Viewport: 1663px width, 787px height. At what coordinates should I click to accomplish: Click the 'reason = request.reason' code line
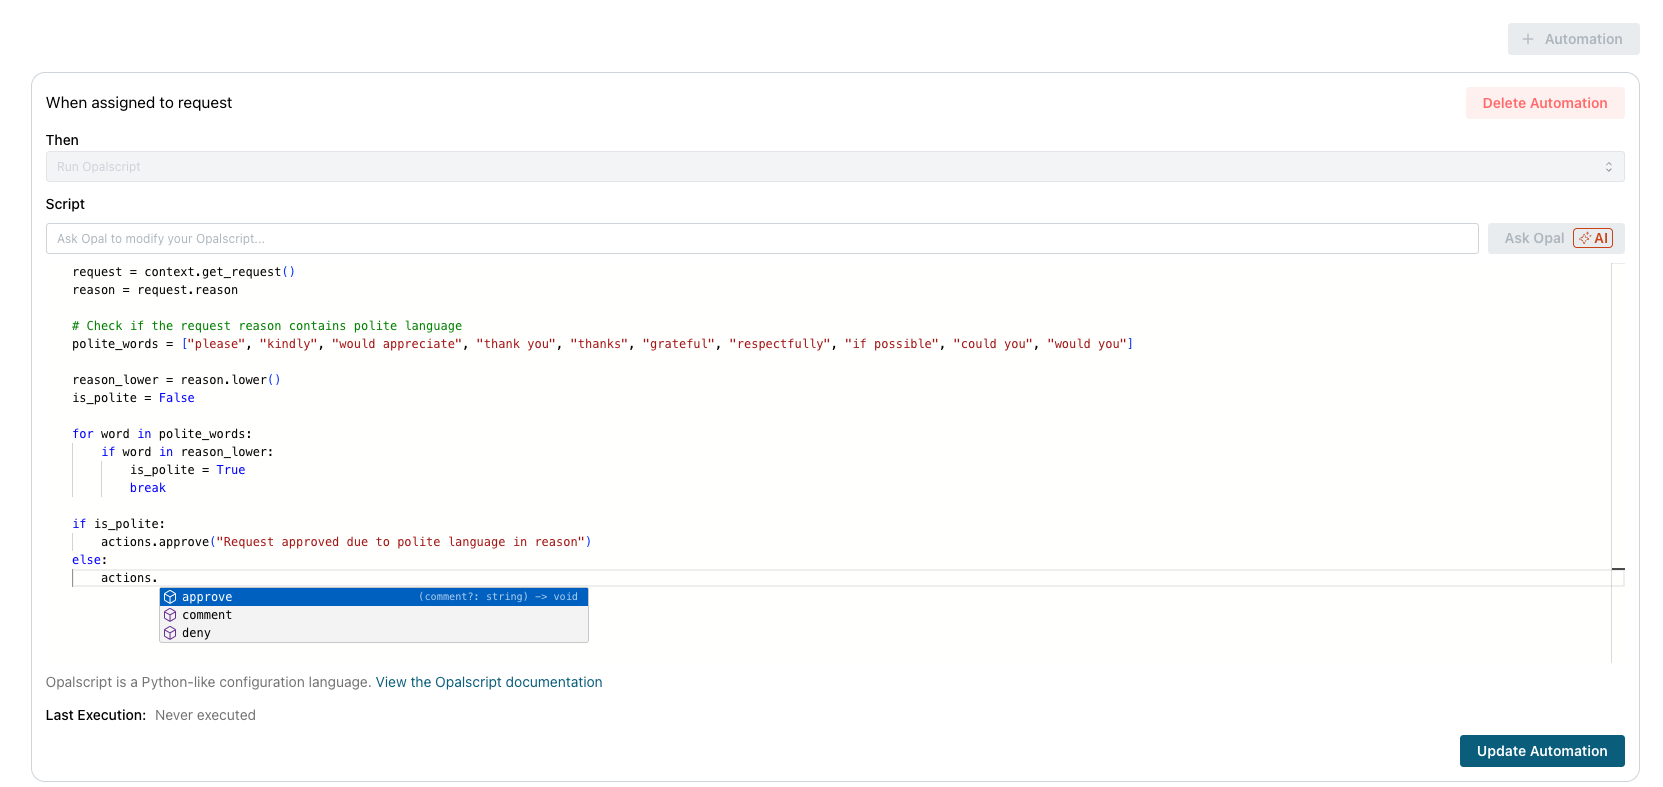click(155, 290)
